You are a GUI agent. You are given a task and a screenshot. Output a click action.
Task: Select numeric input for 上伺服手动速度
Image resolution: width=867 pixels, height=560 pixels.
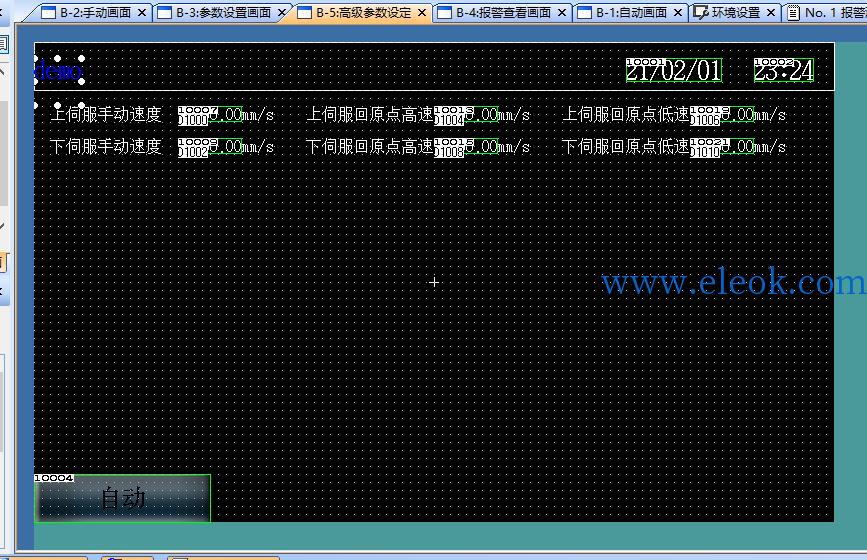[x=210, y=115]
